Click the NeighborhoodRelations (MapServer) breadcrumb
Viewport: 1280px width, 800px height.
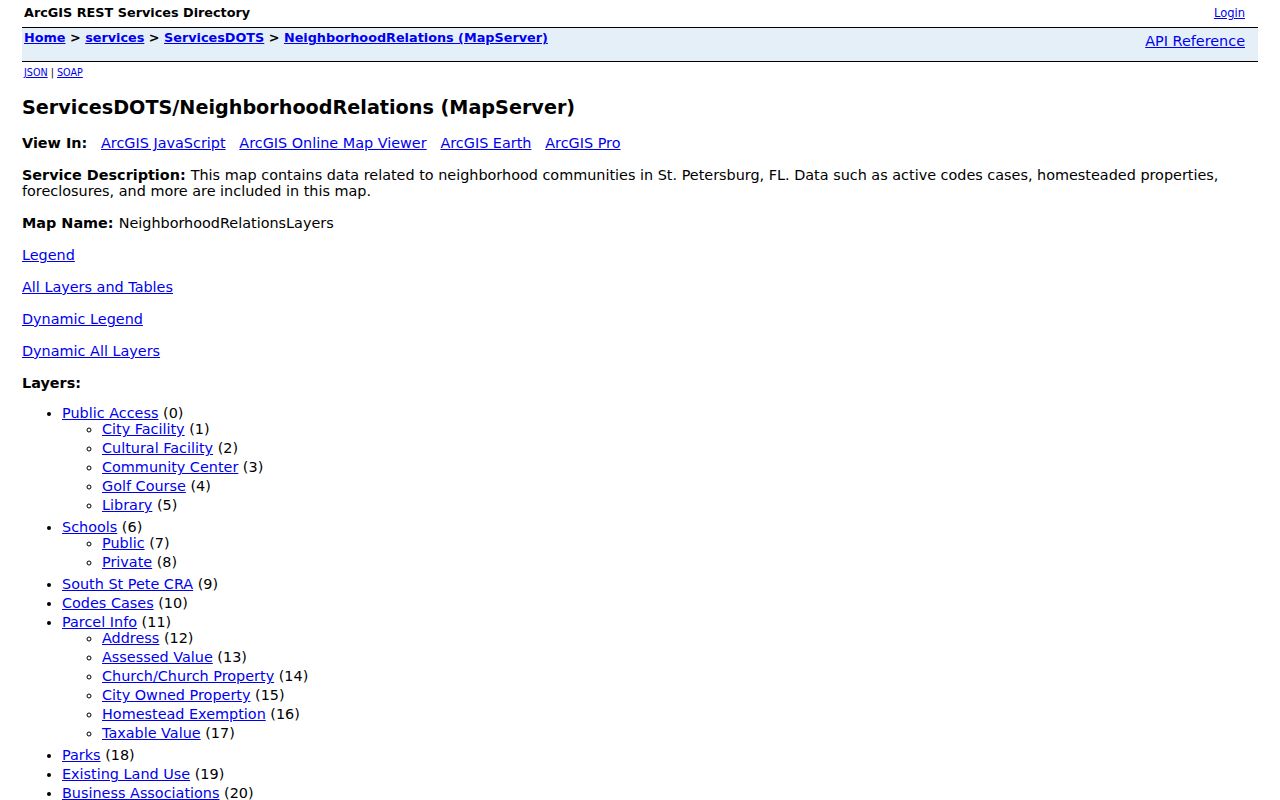point(416,38)
